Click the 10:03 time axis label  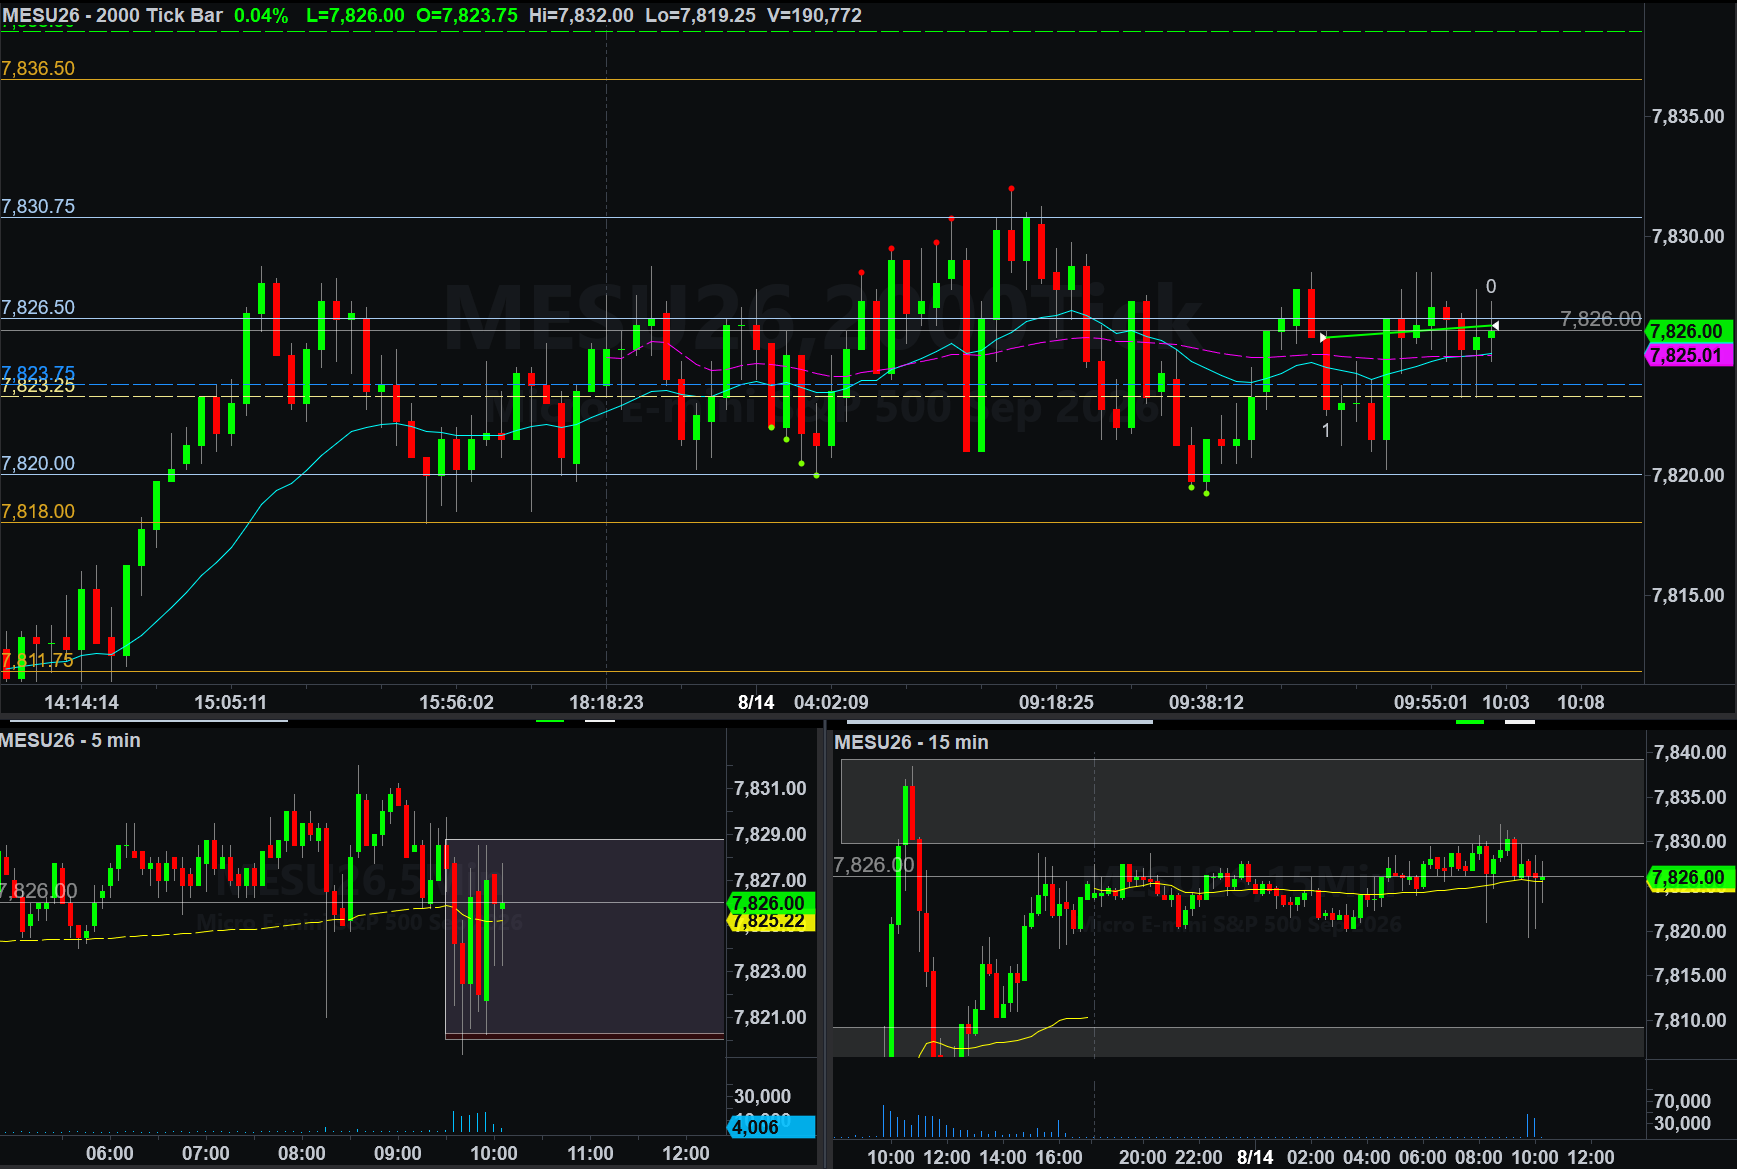pyautogui.click(x=1506, y=702)
